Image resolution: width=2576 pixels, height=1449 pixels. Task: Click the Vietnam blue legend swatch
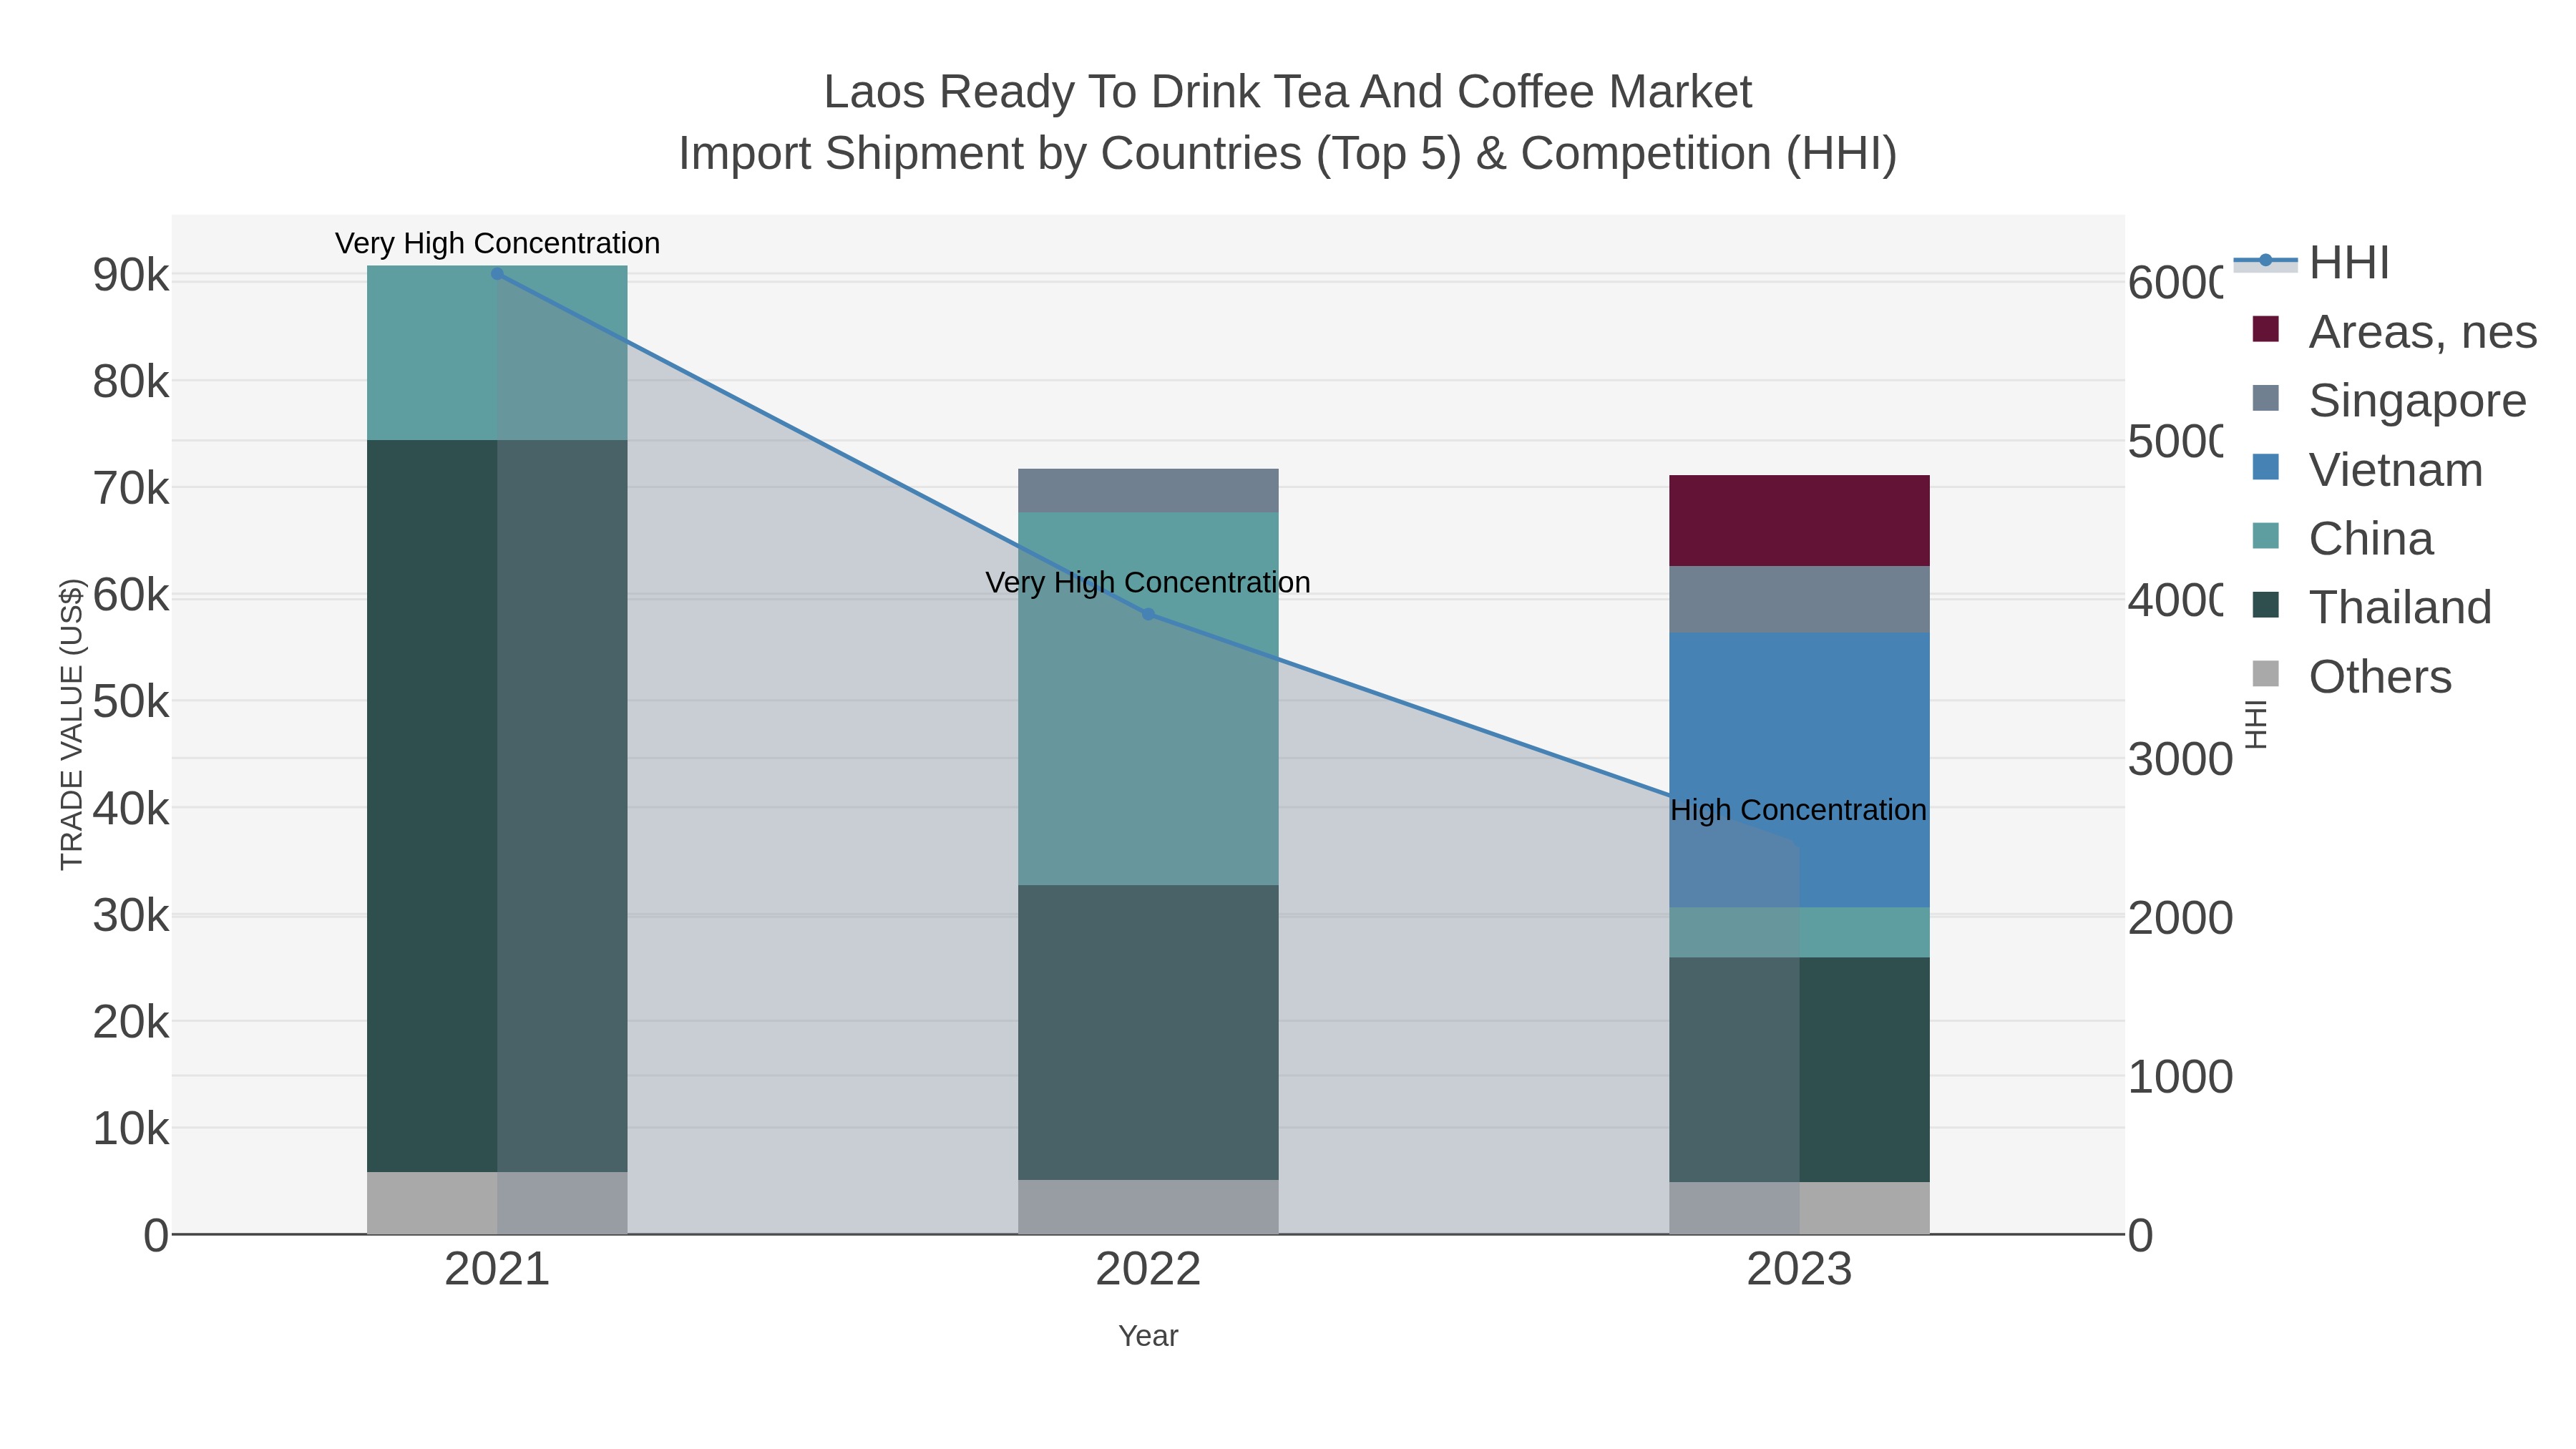click(2265, 467)
